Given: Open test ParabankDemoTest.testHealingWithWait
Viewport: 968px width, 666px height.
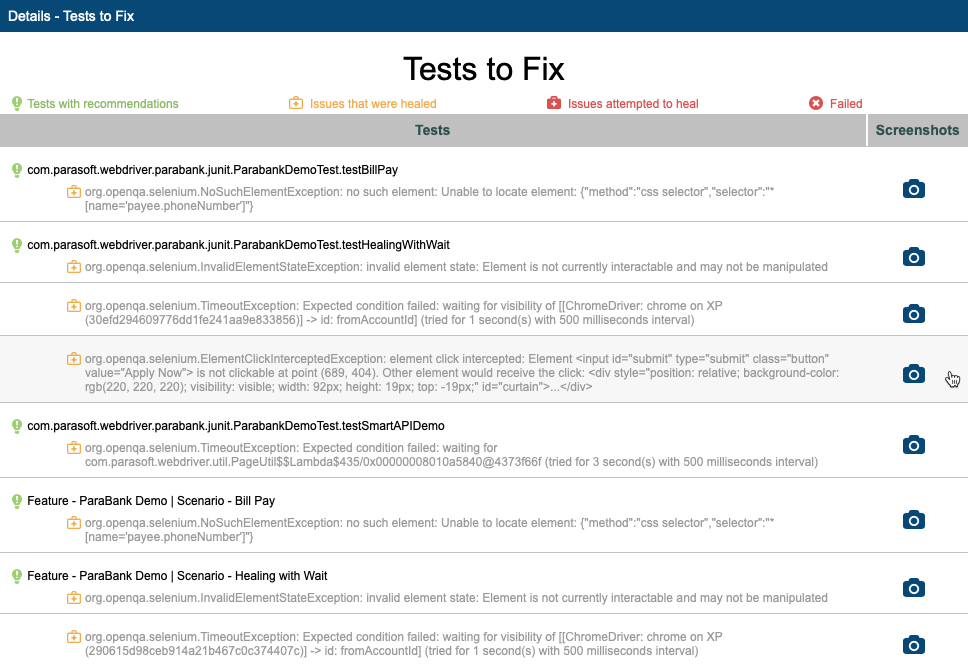Looking at the screenshot, I should coord(238,245).
